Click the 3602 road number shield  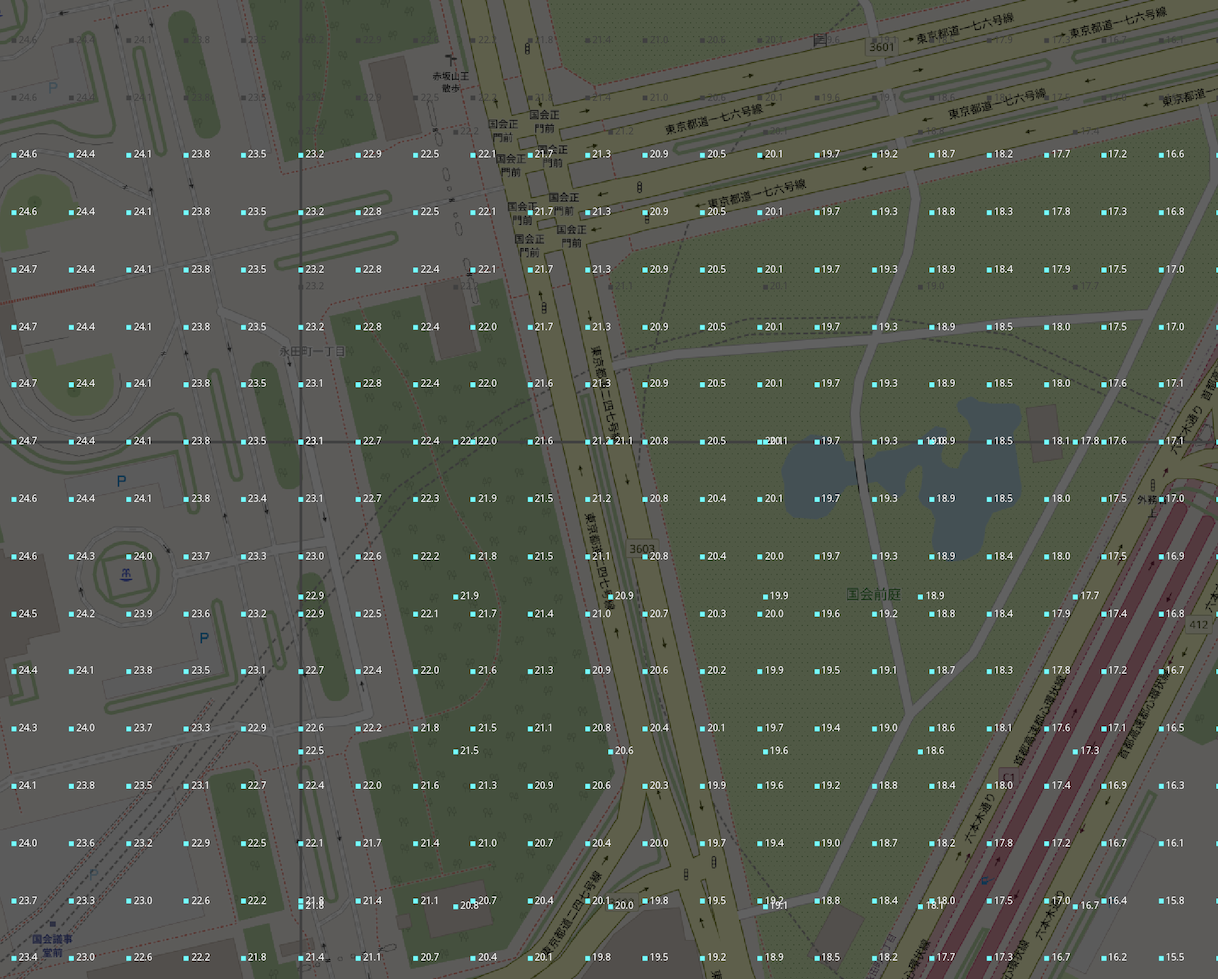(x=642, y=548)
